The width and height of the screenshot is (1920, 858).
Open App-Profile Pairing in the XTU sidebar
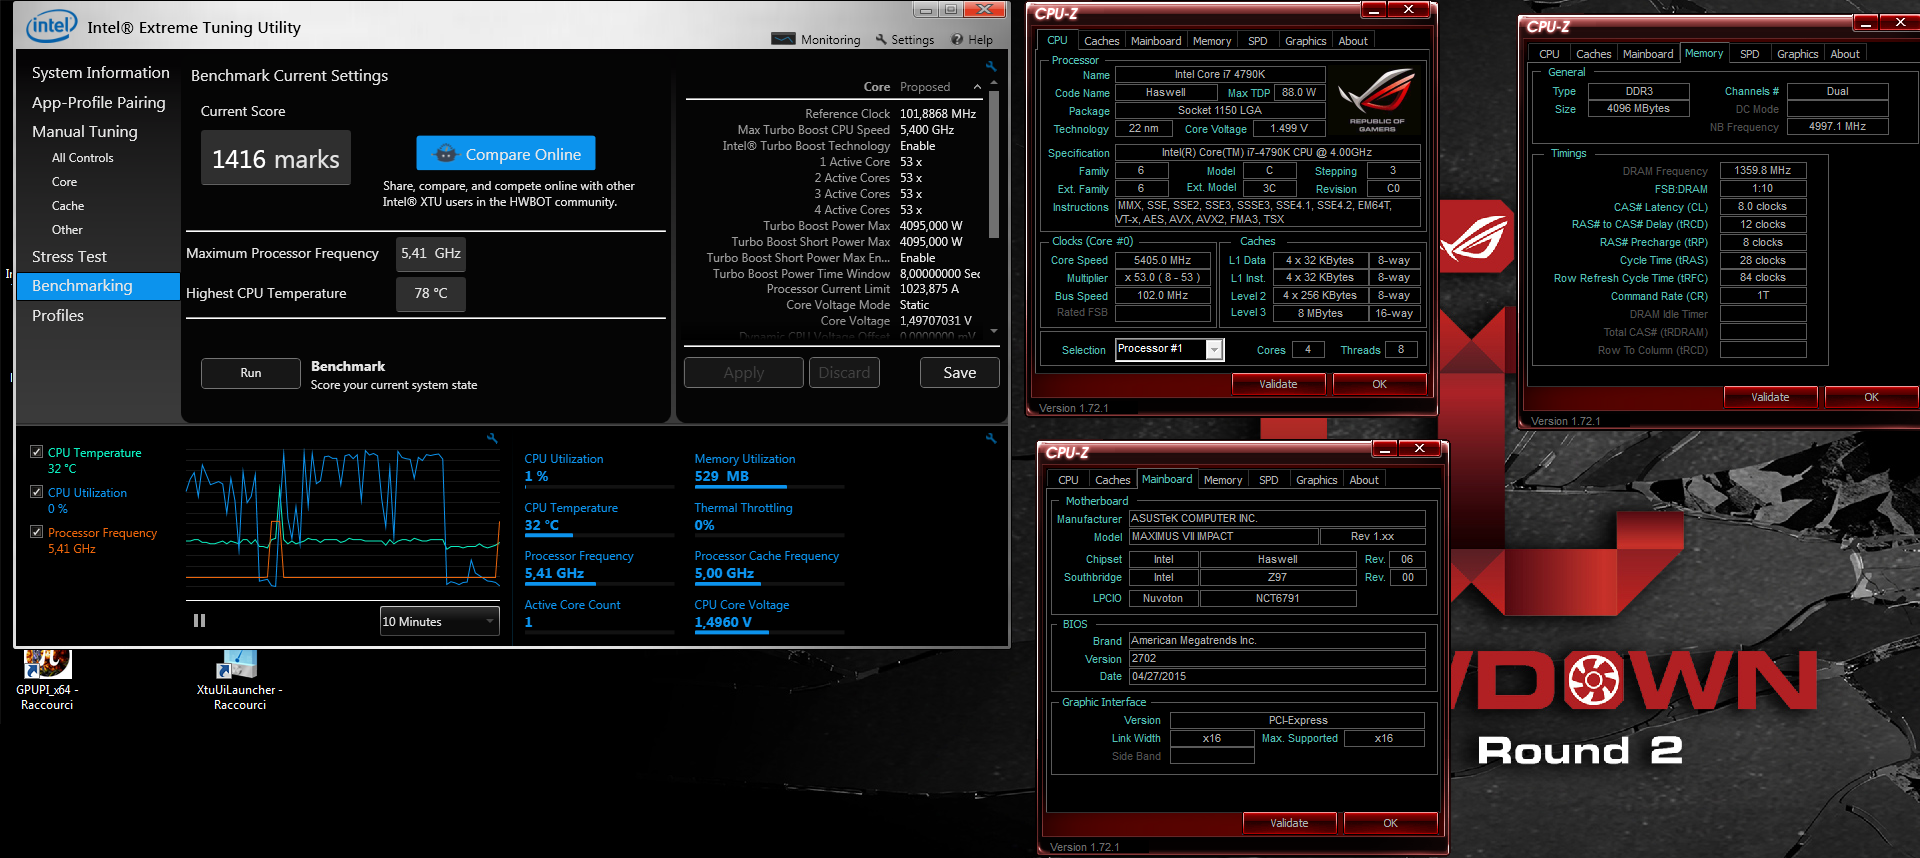pos(98,102)
